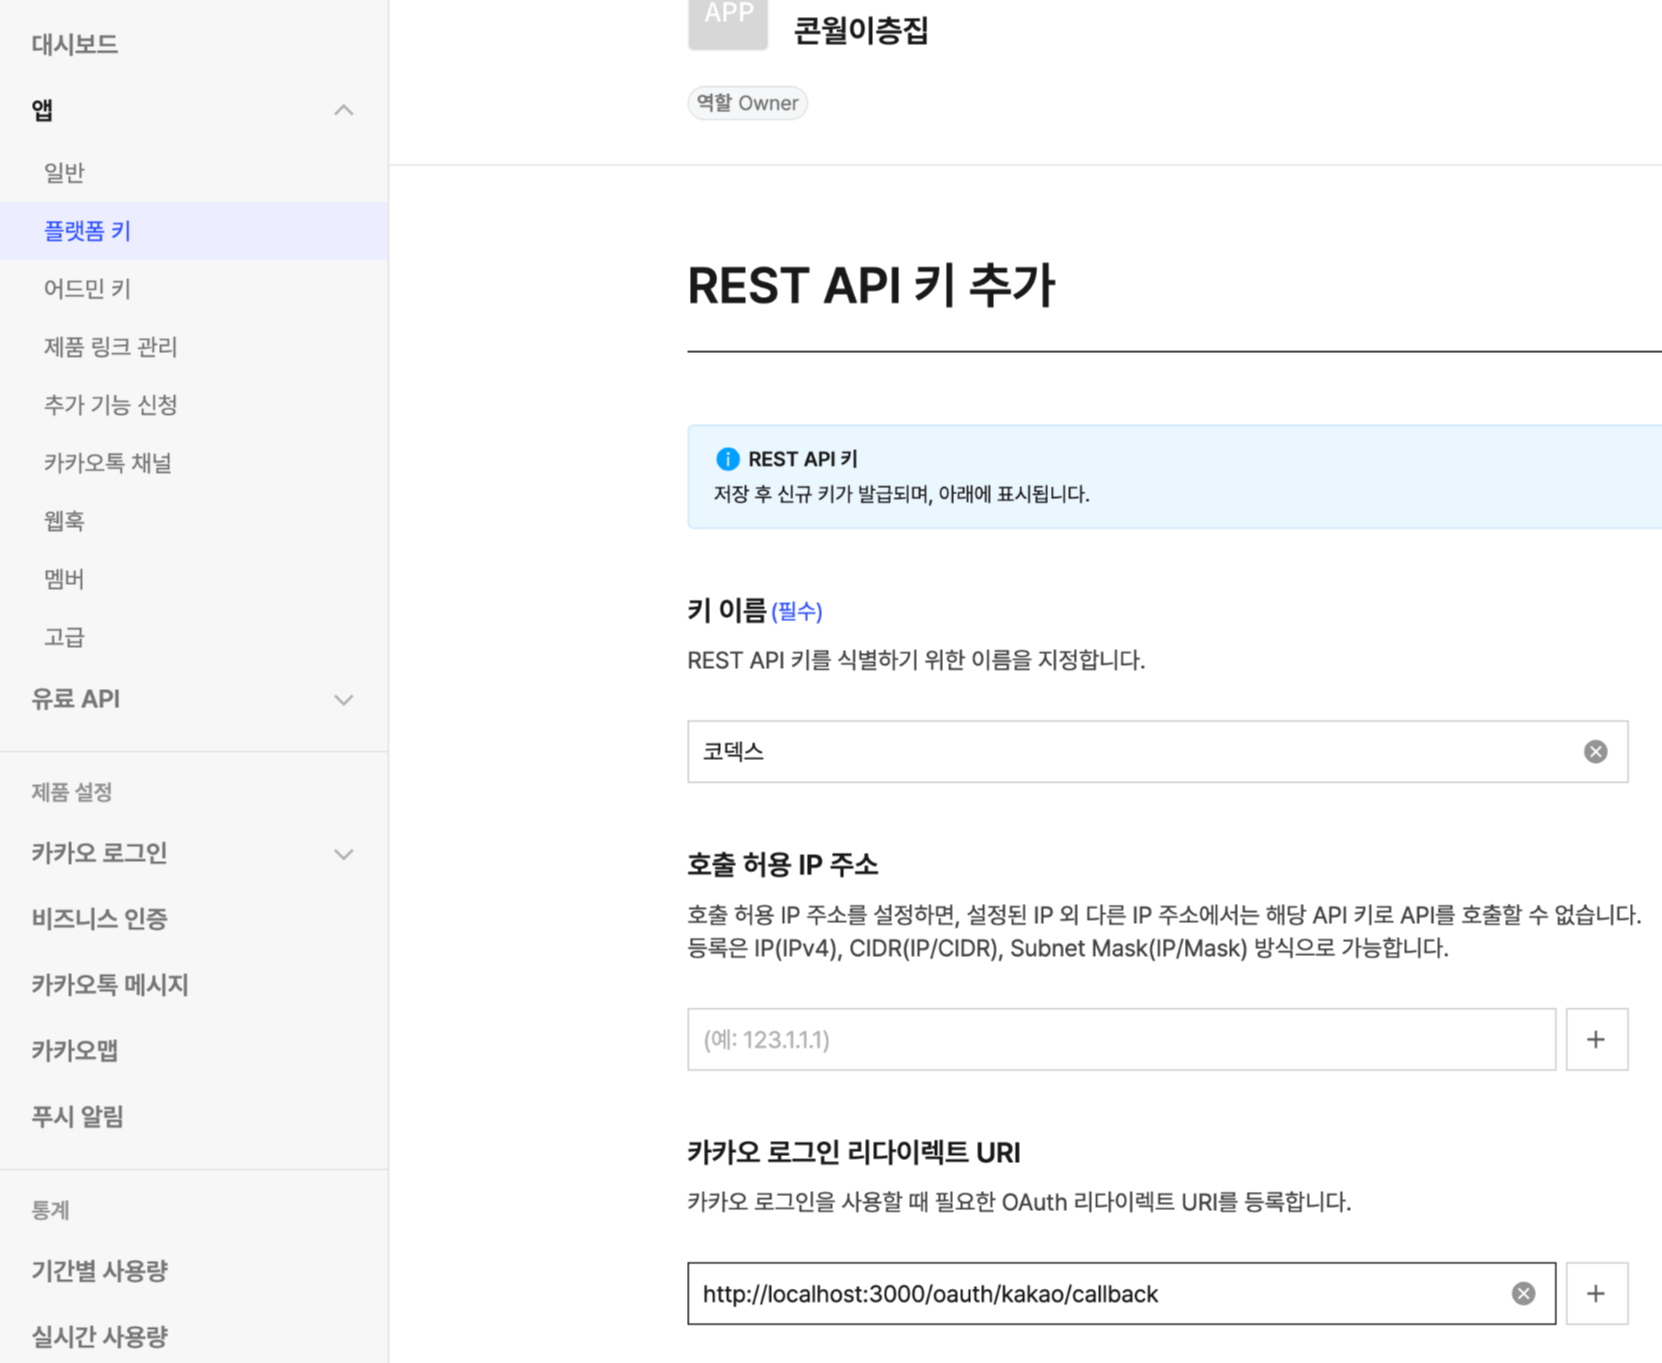
Task: Click the 역할 Owner badge
Action: pyautogui.click(x=747, y=103)
